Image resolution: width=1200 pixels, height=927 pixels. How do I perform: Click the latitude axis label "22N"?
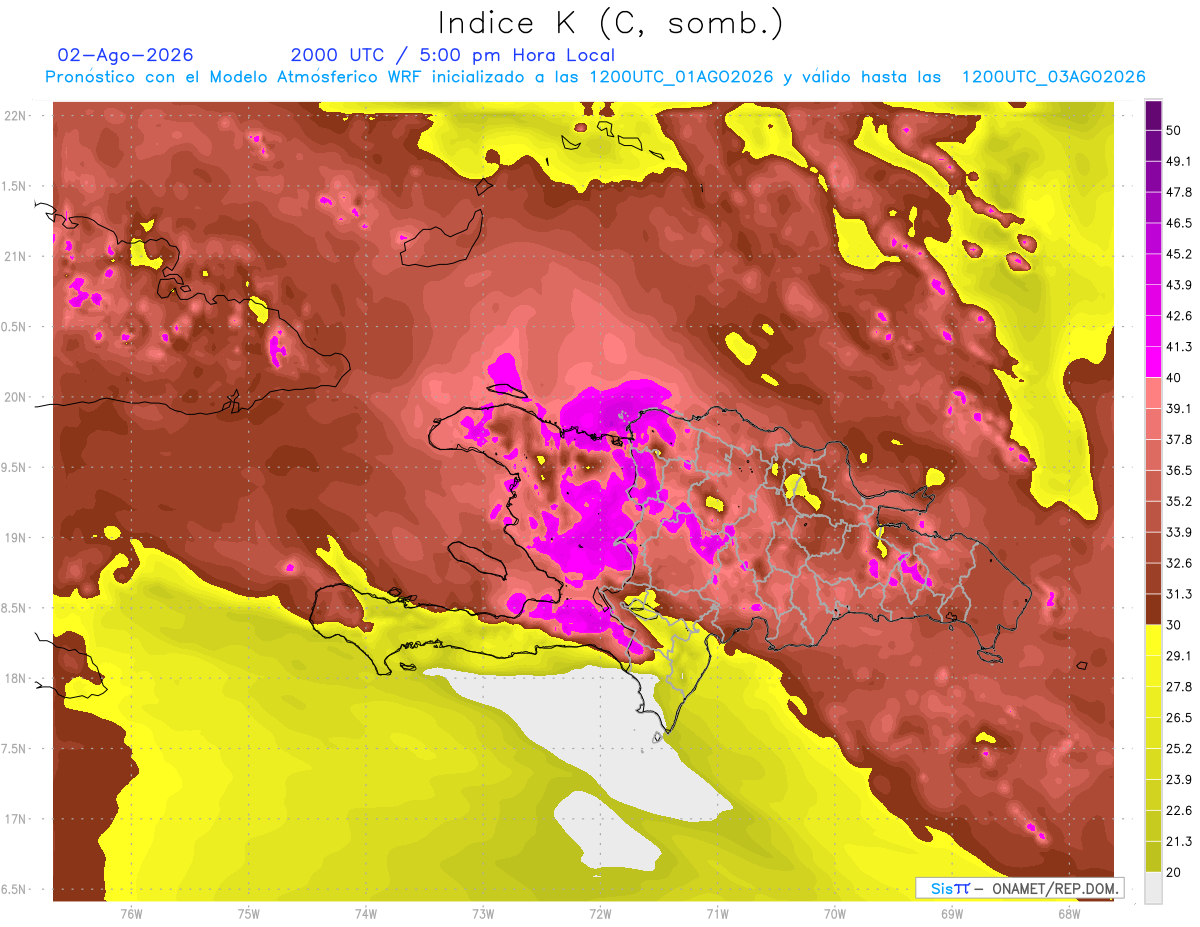tap(17, 115)
